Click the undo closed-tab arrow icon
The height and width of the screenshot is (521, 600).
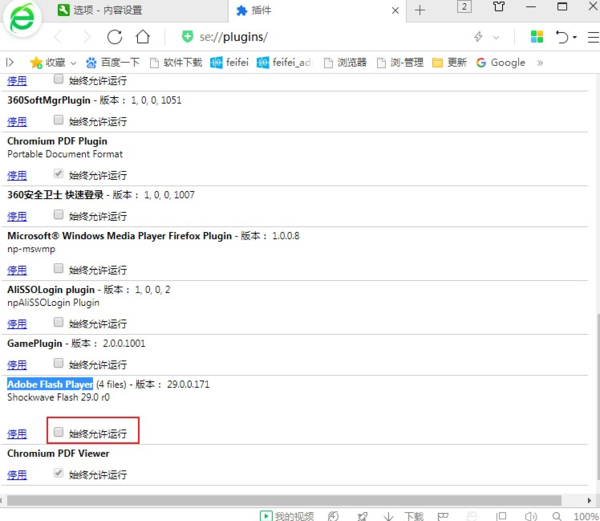563,37
